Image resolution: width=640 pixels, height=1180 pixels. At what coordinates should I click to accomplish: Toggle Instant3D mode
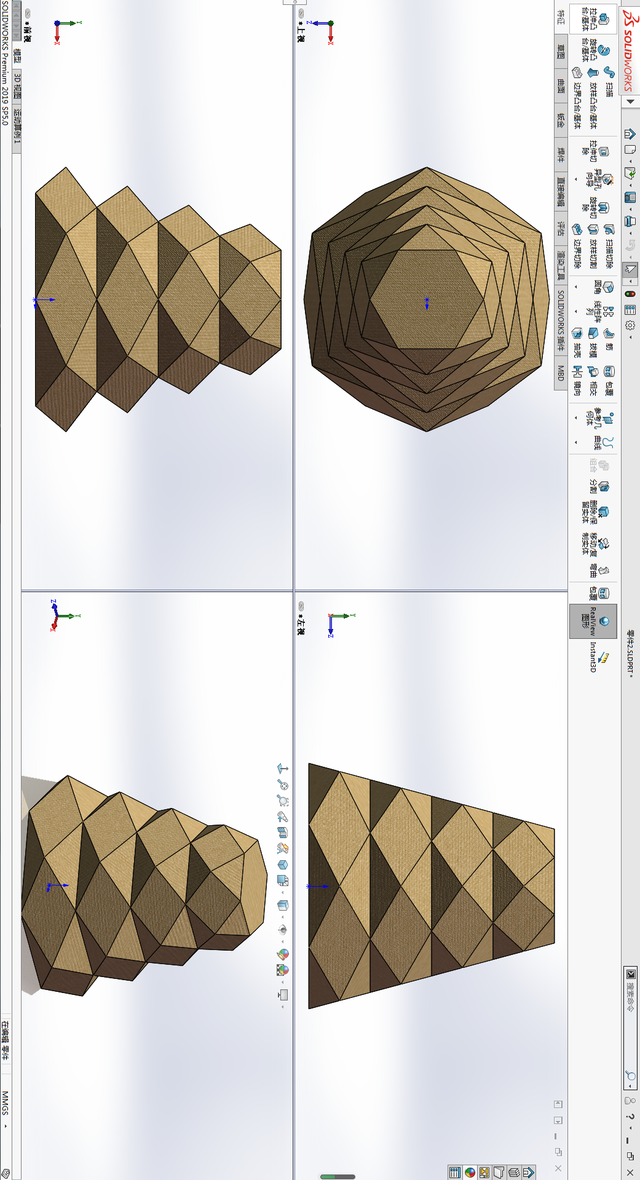600,656
